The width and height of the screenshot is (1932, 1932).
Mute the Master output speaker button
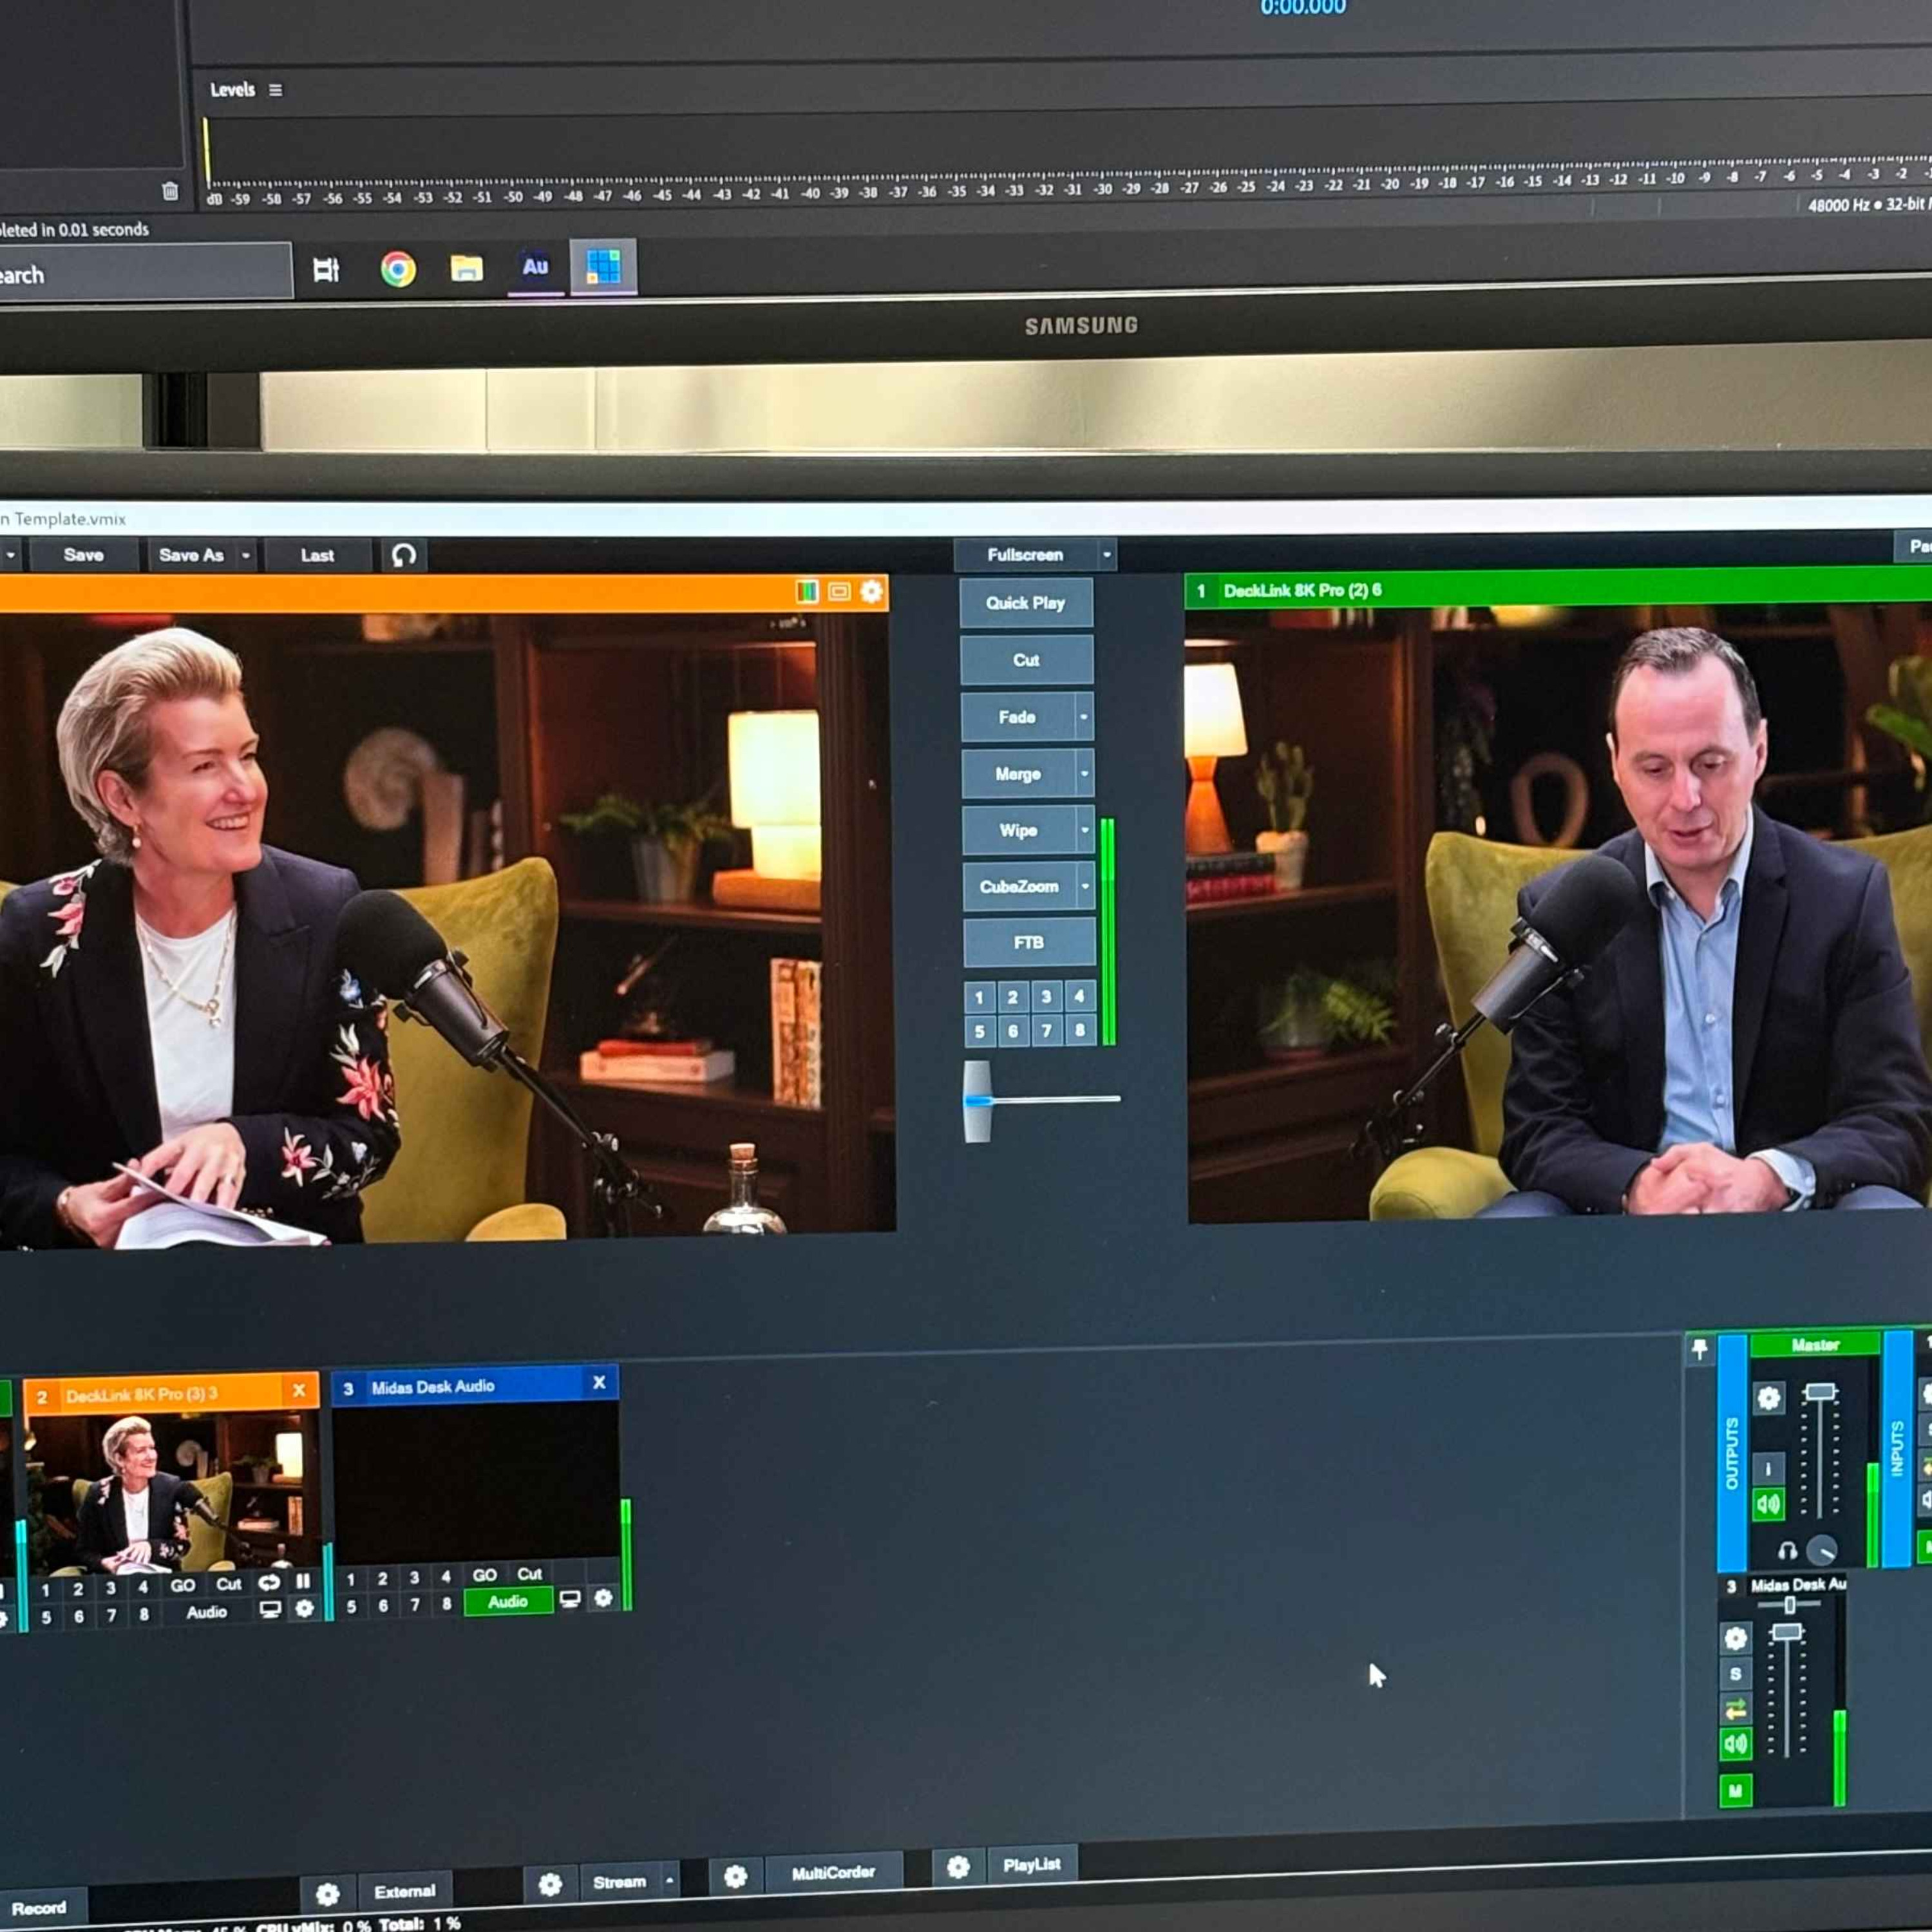(1768, 1503)
